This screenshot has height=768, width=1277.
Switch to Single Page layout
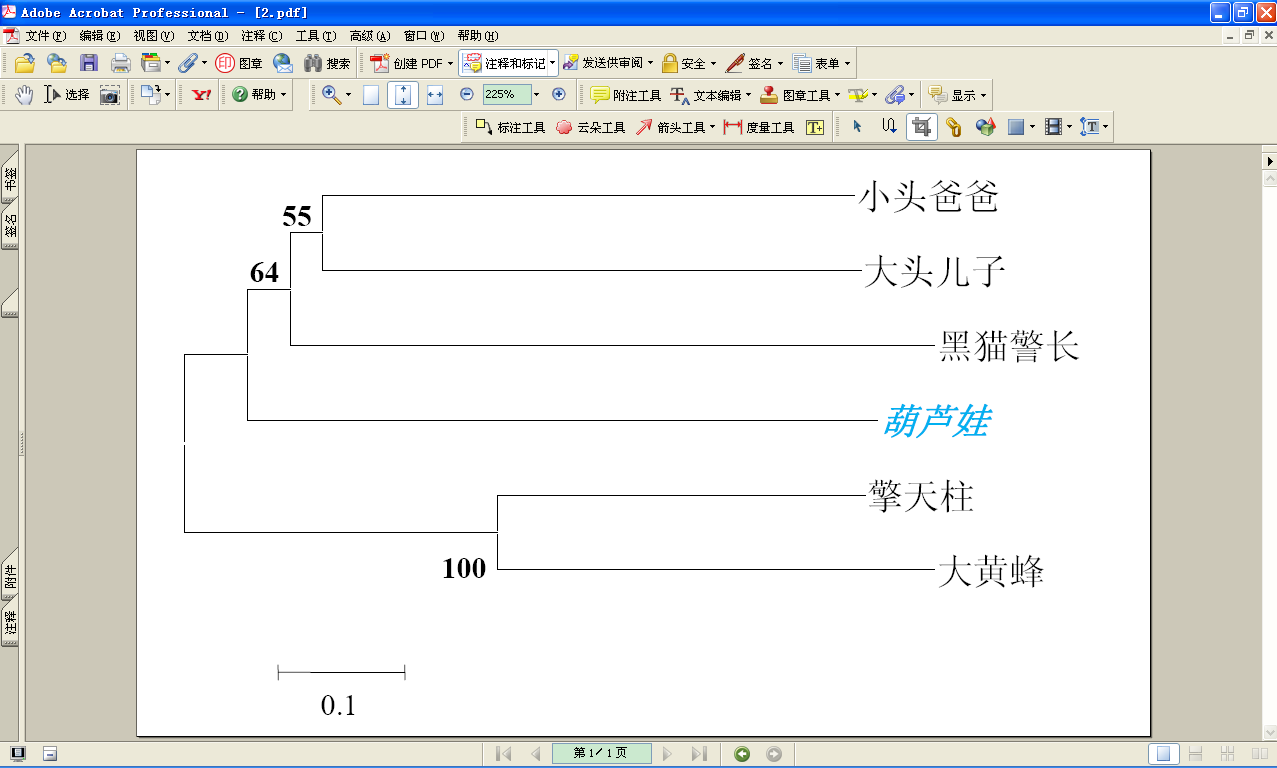coord(1162,754)
